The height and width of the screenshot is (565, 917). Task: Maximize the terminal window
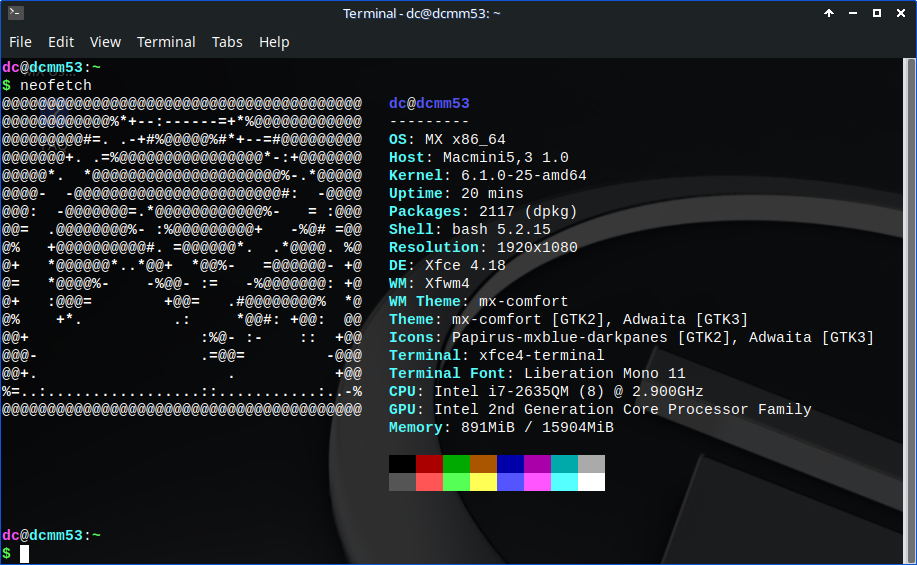click(x=877, y=13)
